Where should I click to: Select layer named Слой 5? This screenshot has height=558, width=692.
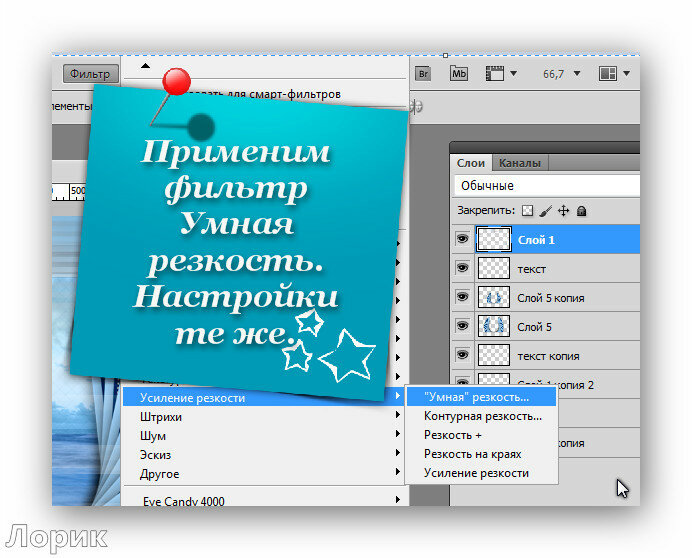534,327
